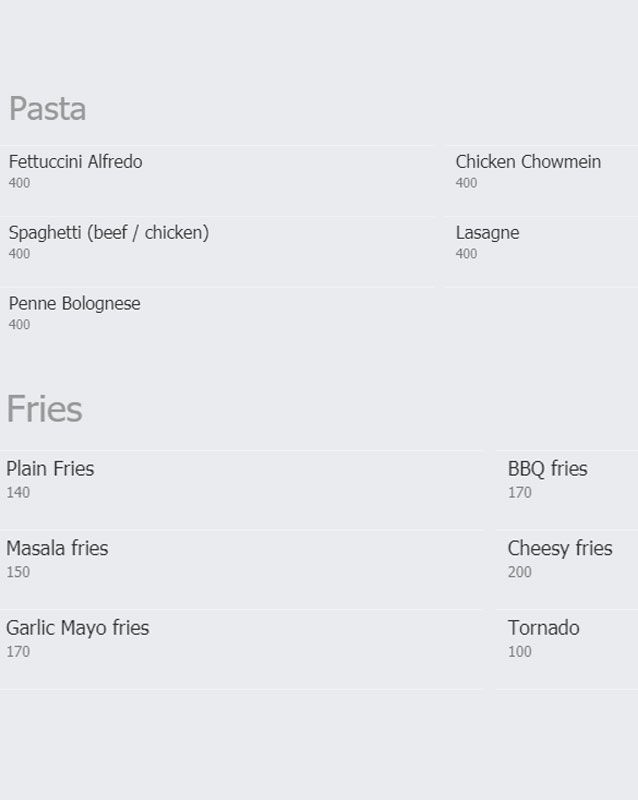Click the Fries section heading

(x=44, y=409)
